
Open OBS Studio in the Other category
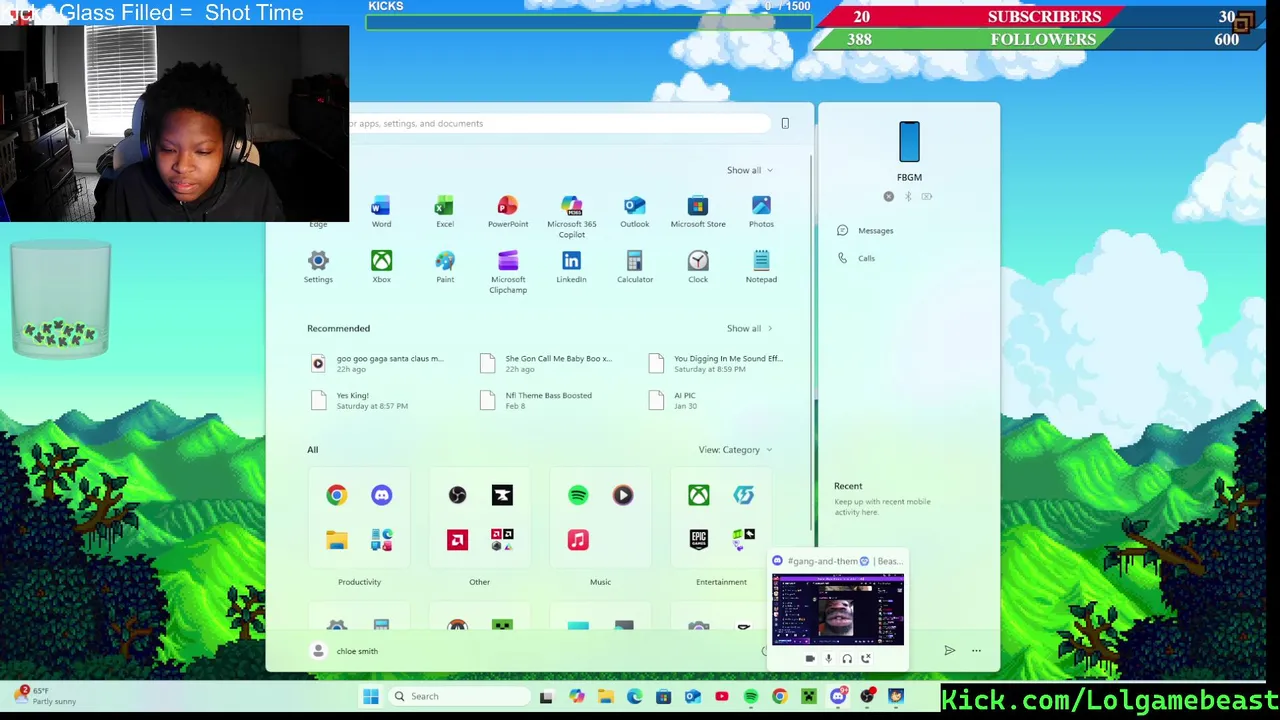(x=457, y=495)
